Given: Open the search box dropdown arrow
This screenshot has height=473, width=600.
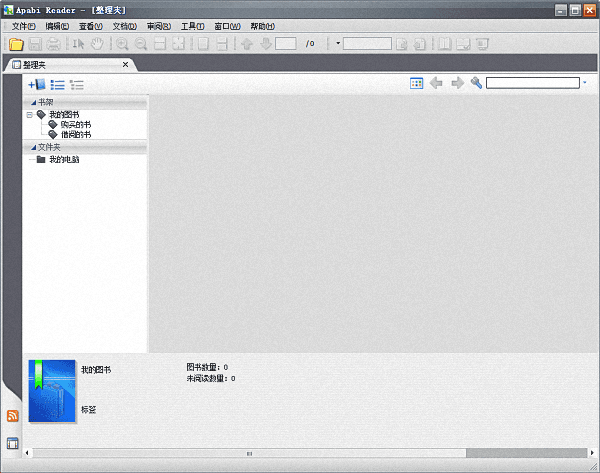Looking at the screenshot, I should 584,83.
